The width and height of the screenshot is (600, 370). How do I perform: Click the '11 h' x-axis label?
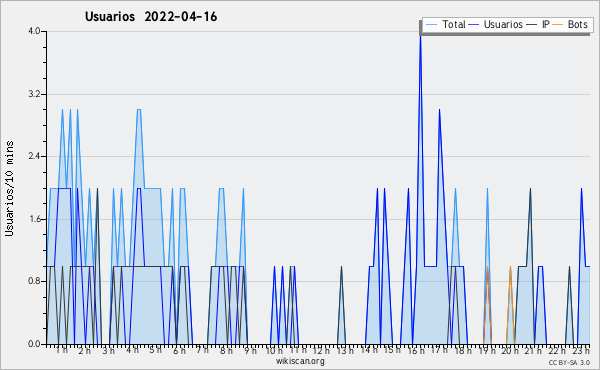298,349
